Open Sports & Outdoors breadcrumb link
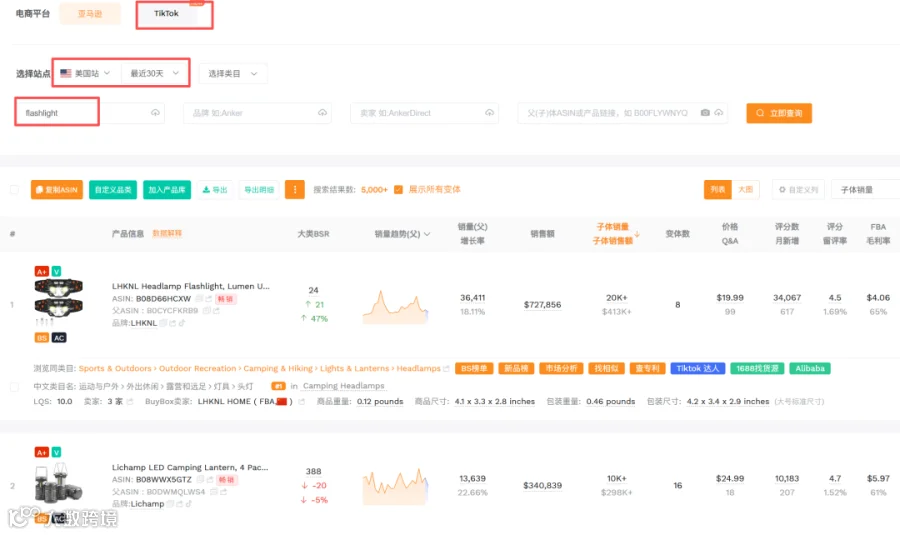This screenshot has height=535, width=900. 115,369
